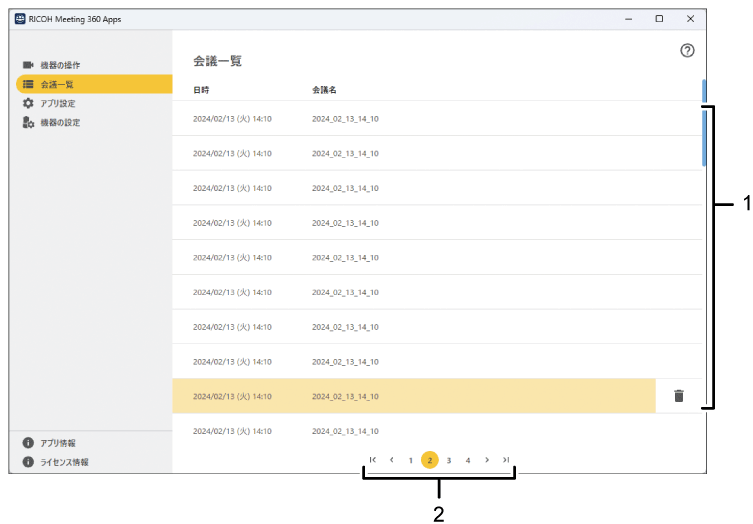753x524 pixels.
Task: Select page 4 in pagination
Action: [x=468, y=460]
